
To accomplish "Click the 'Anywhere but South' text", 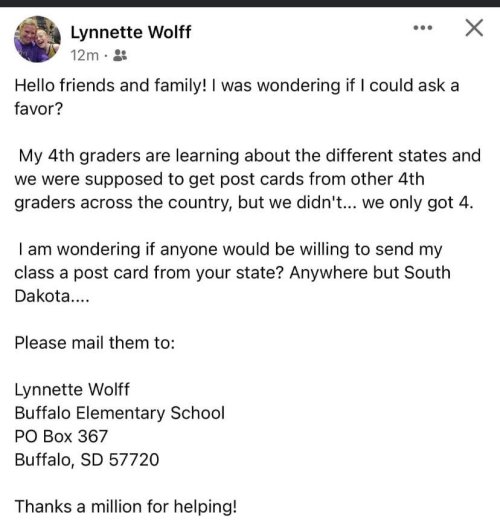I will pos(370,273).
